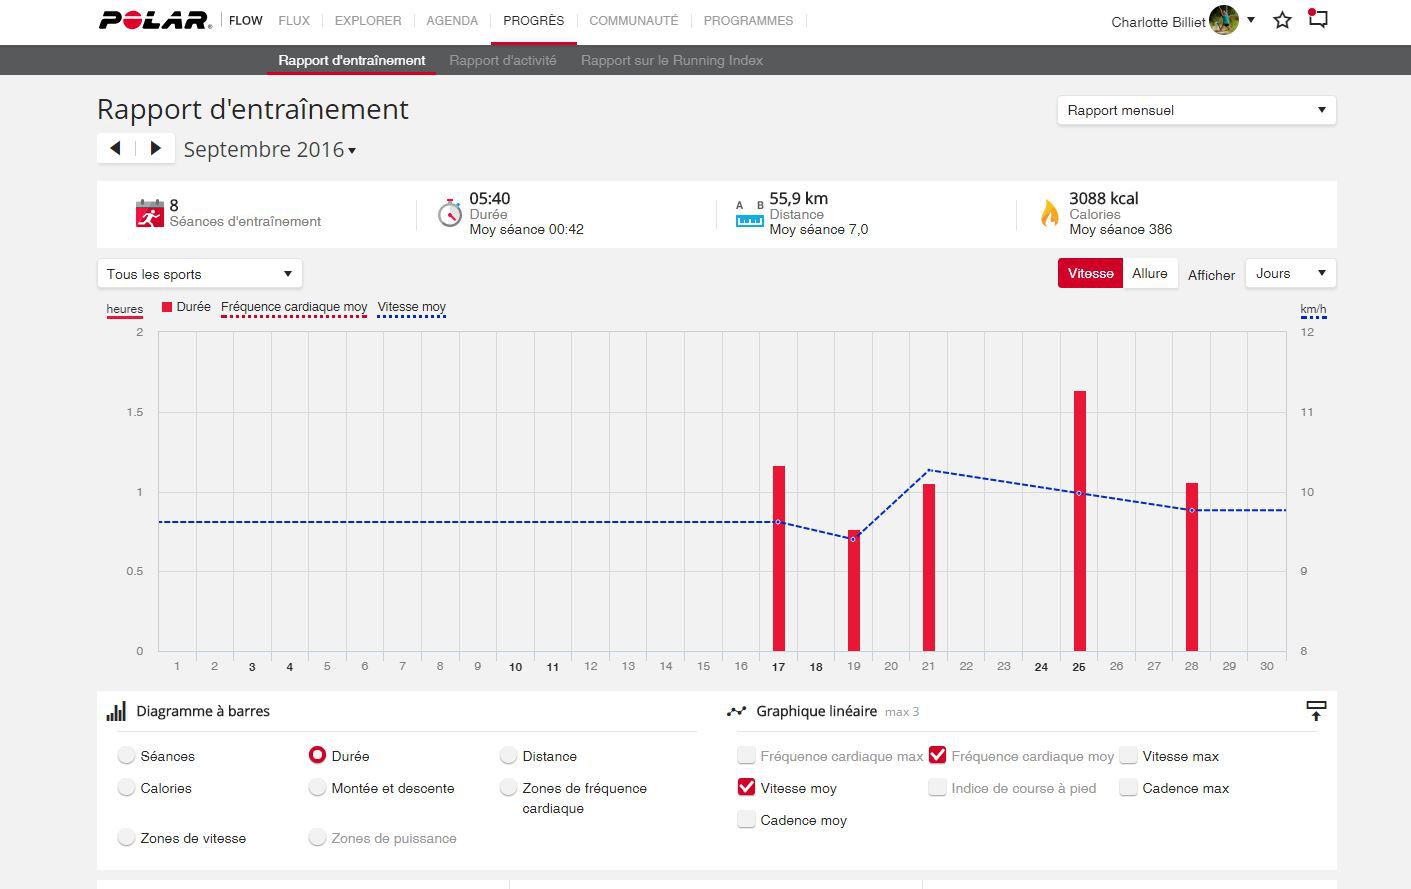Open notifications message icon
This screenshot has width=1411, height=889.
tap(1318, 19)
